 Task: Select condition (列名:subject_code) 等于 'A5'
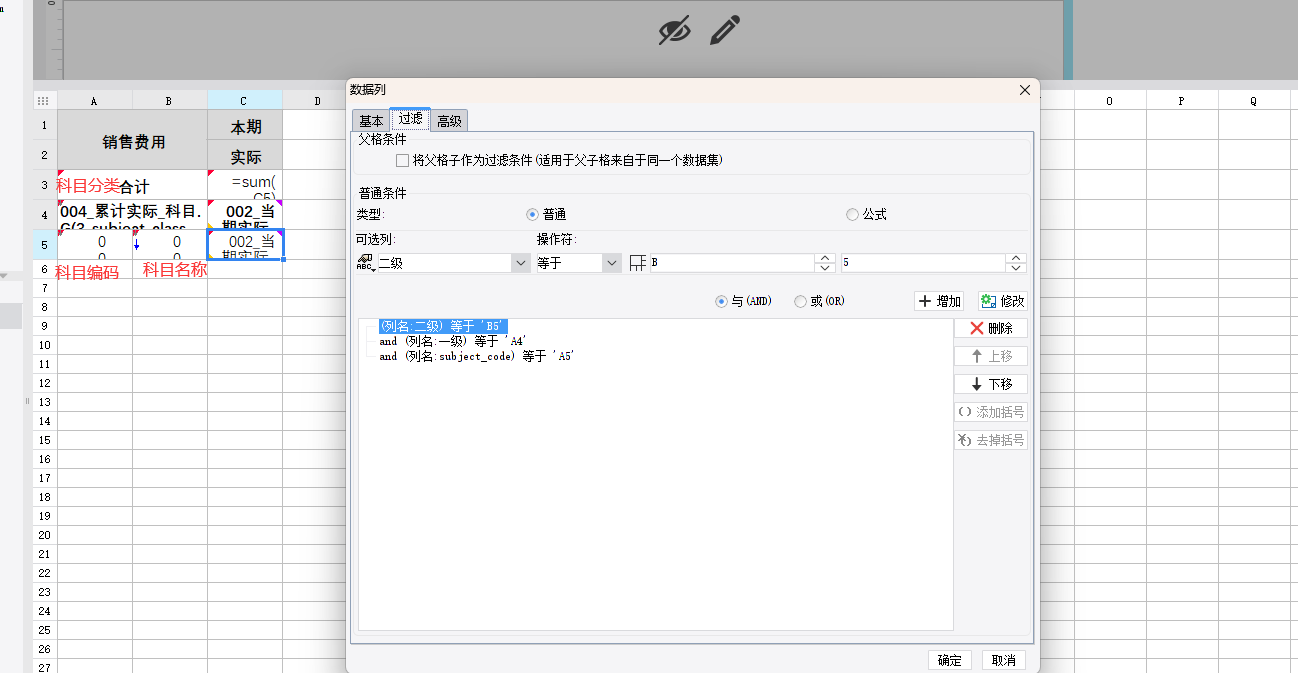pyautogui.click(x=477, y=356)
